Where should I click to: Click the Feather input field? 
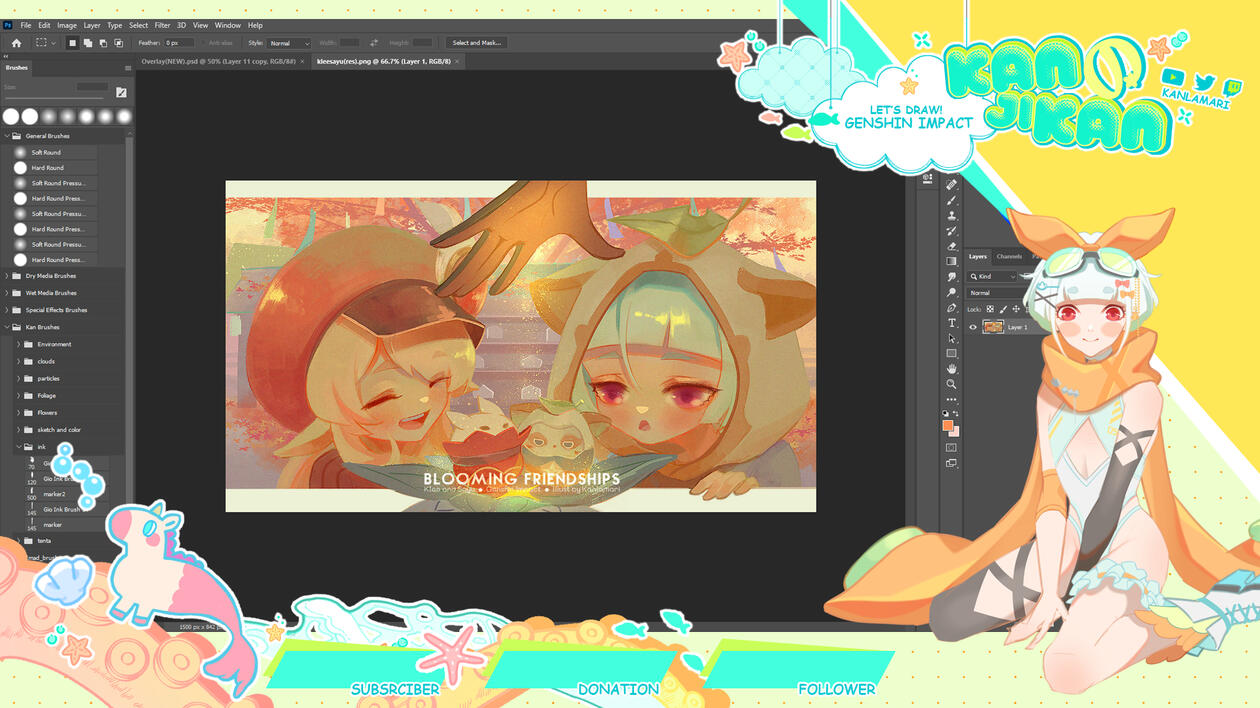[178, 43]
